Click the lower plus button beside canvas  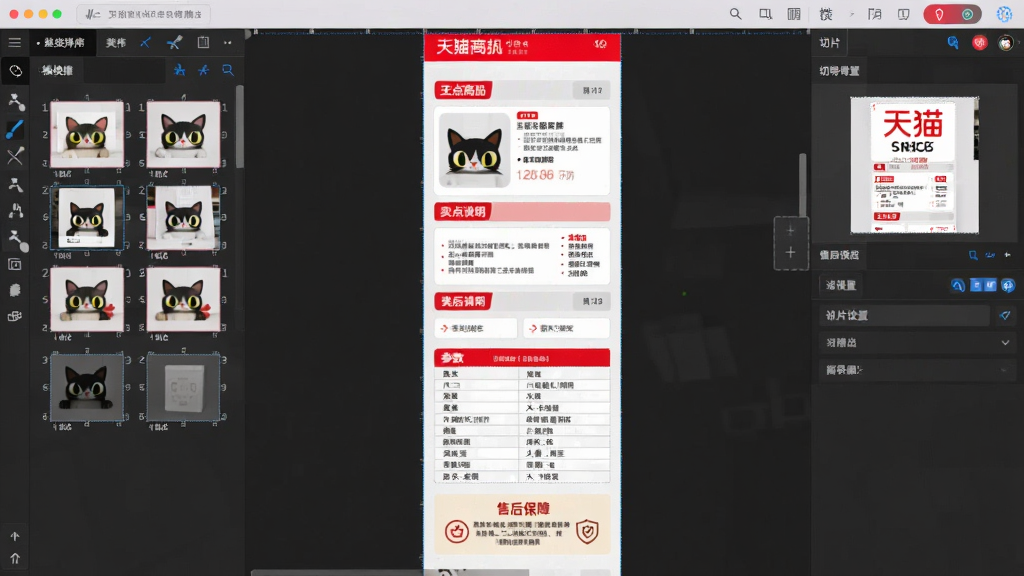pyautogui.click(x=790, y=252)
